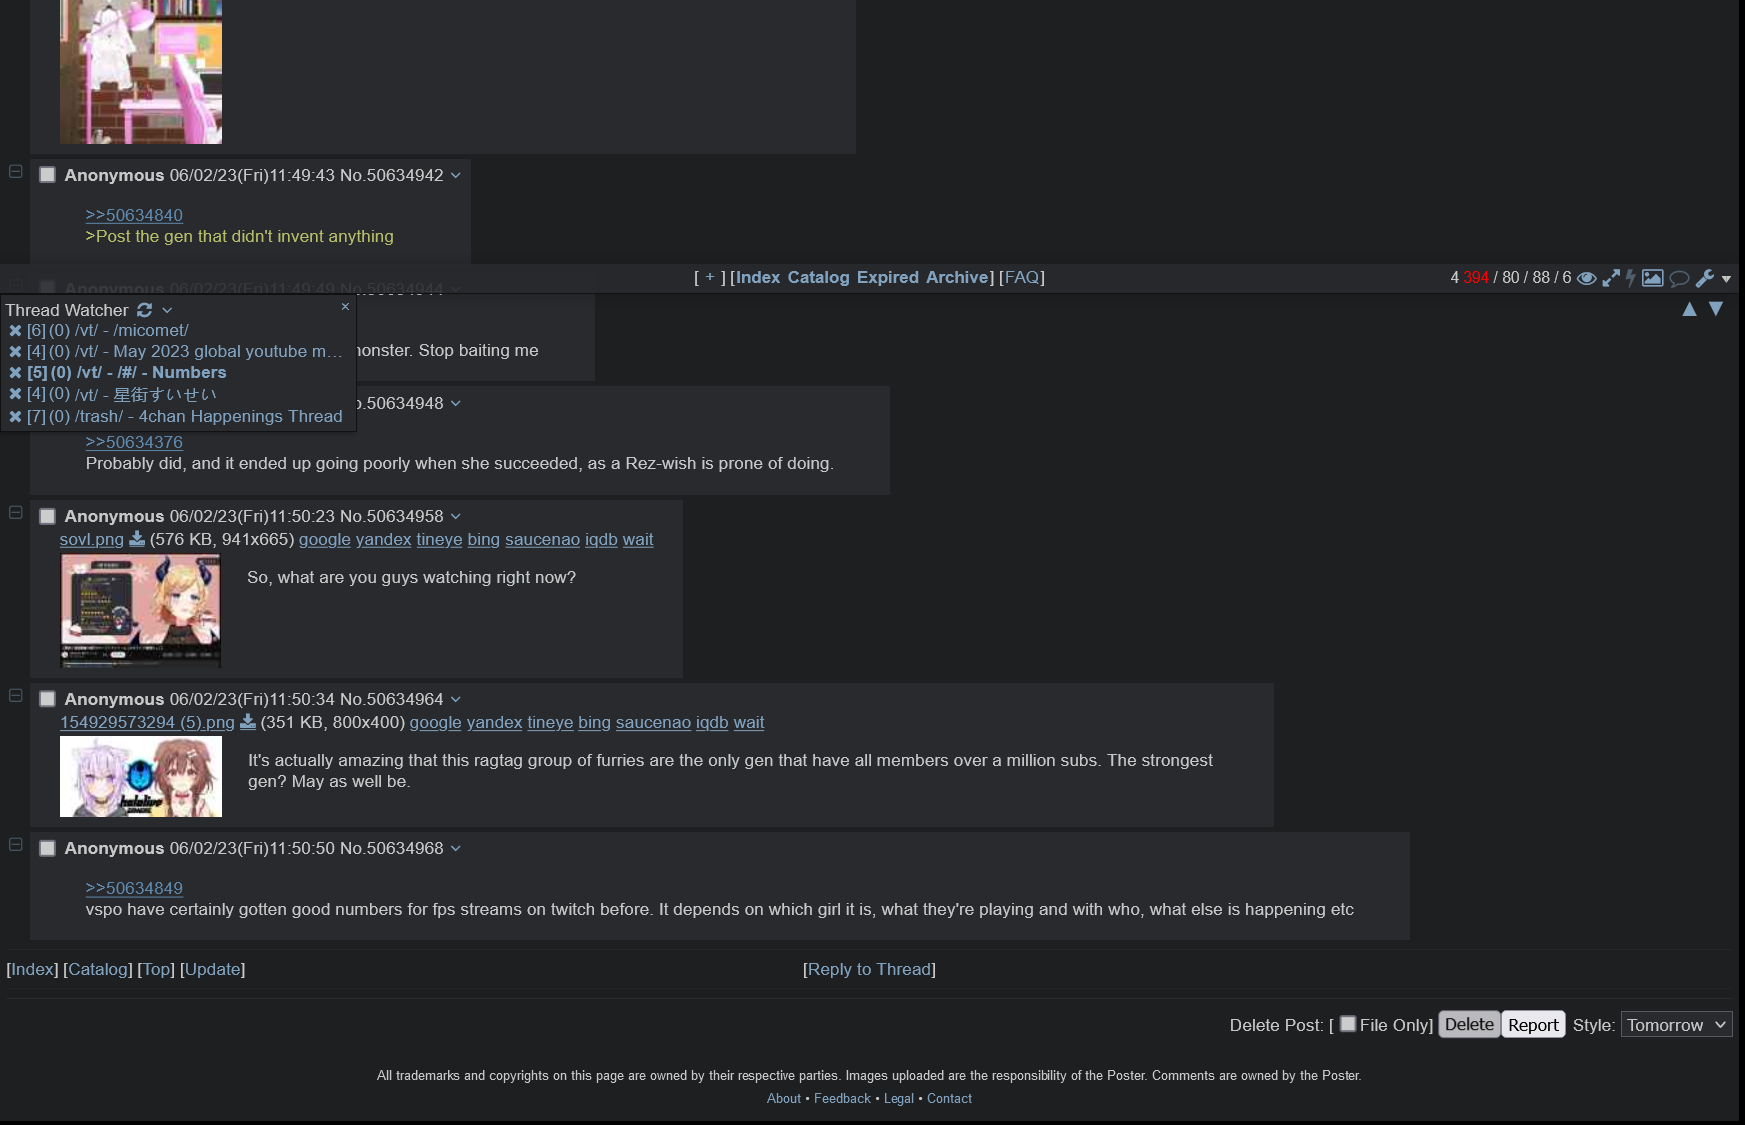Jump to page top with up triangle

coord(1689,309)
